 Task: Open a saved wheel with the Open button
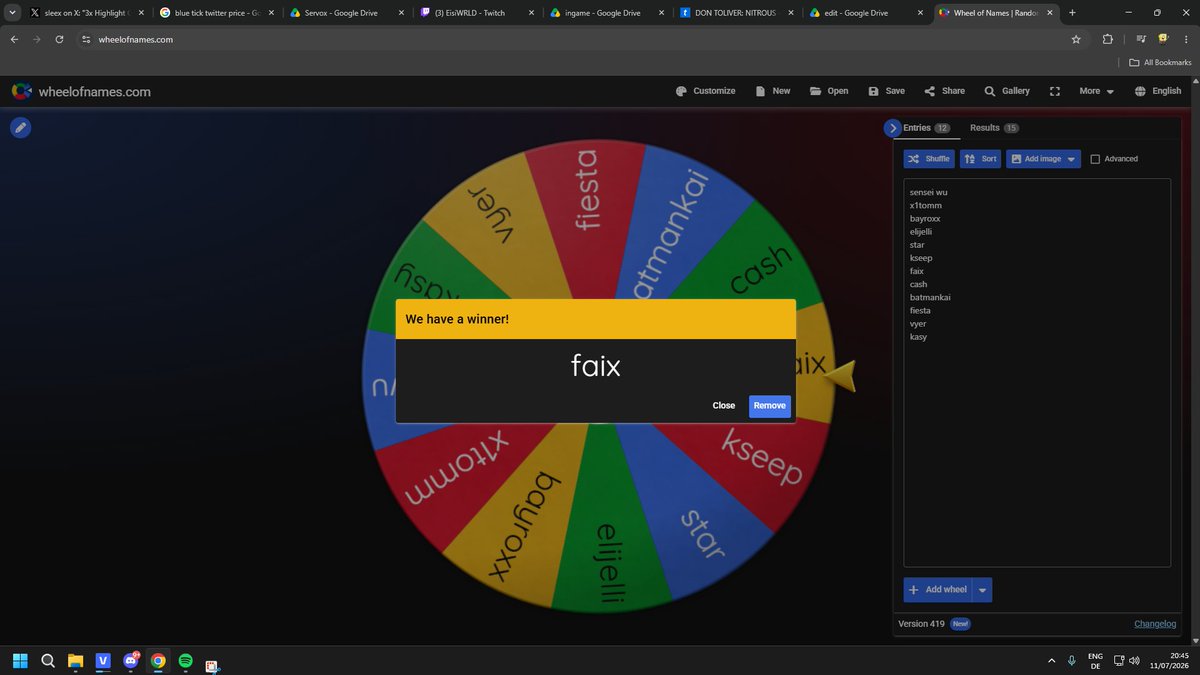tap(829, 91)
